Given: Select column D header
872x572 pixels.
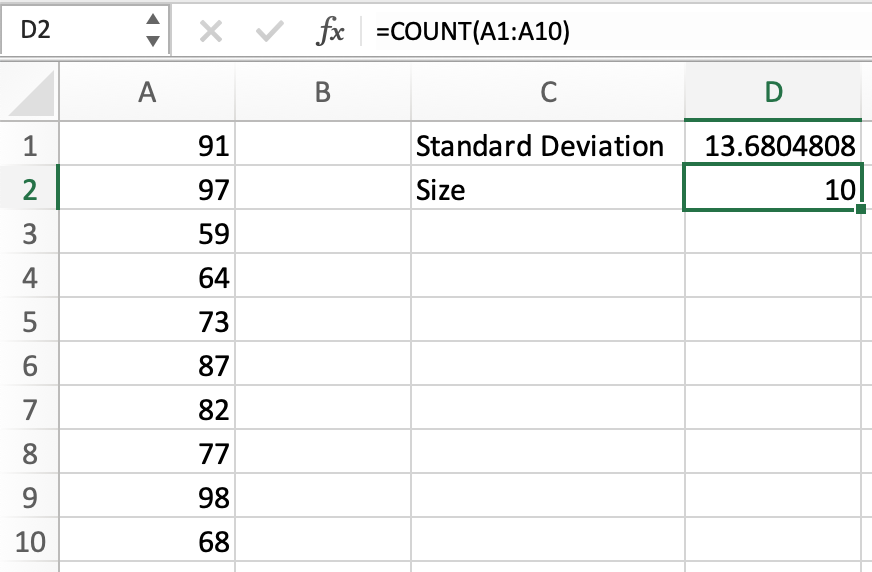Looking at the screenshot, I should [x=773, y=92].
